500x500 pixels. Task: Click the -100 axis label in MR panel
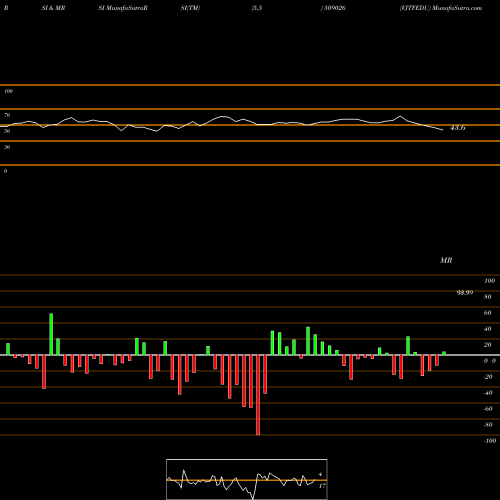click(x=490, y=441)
